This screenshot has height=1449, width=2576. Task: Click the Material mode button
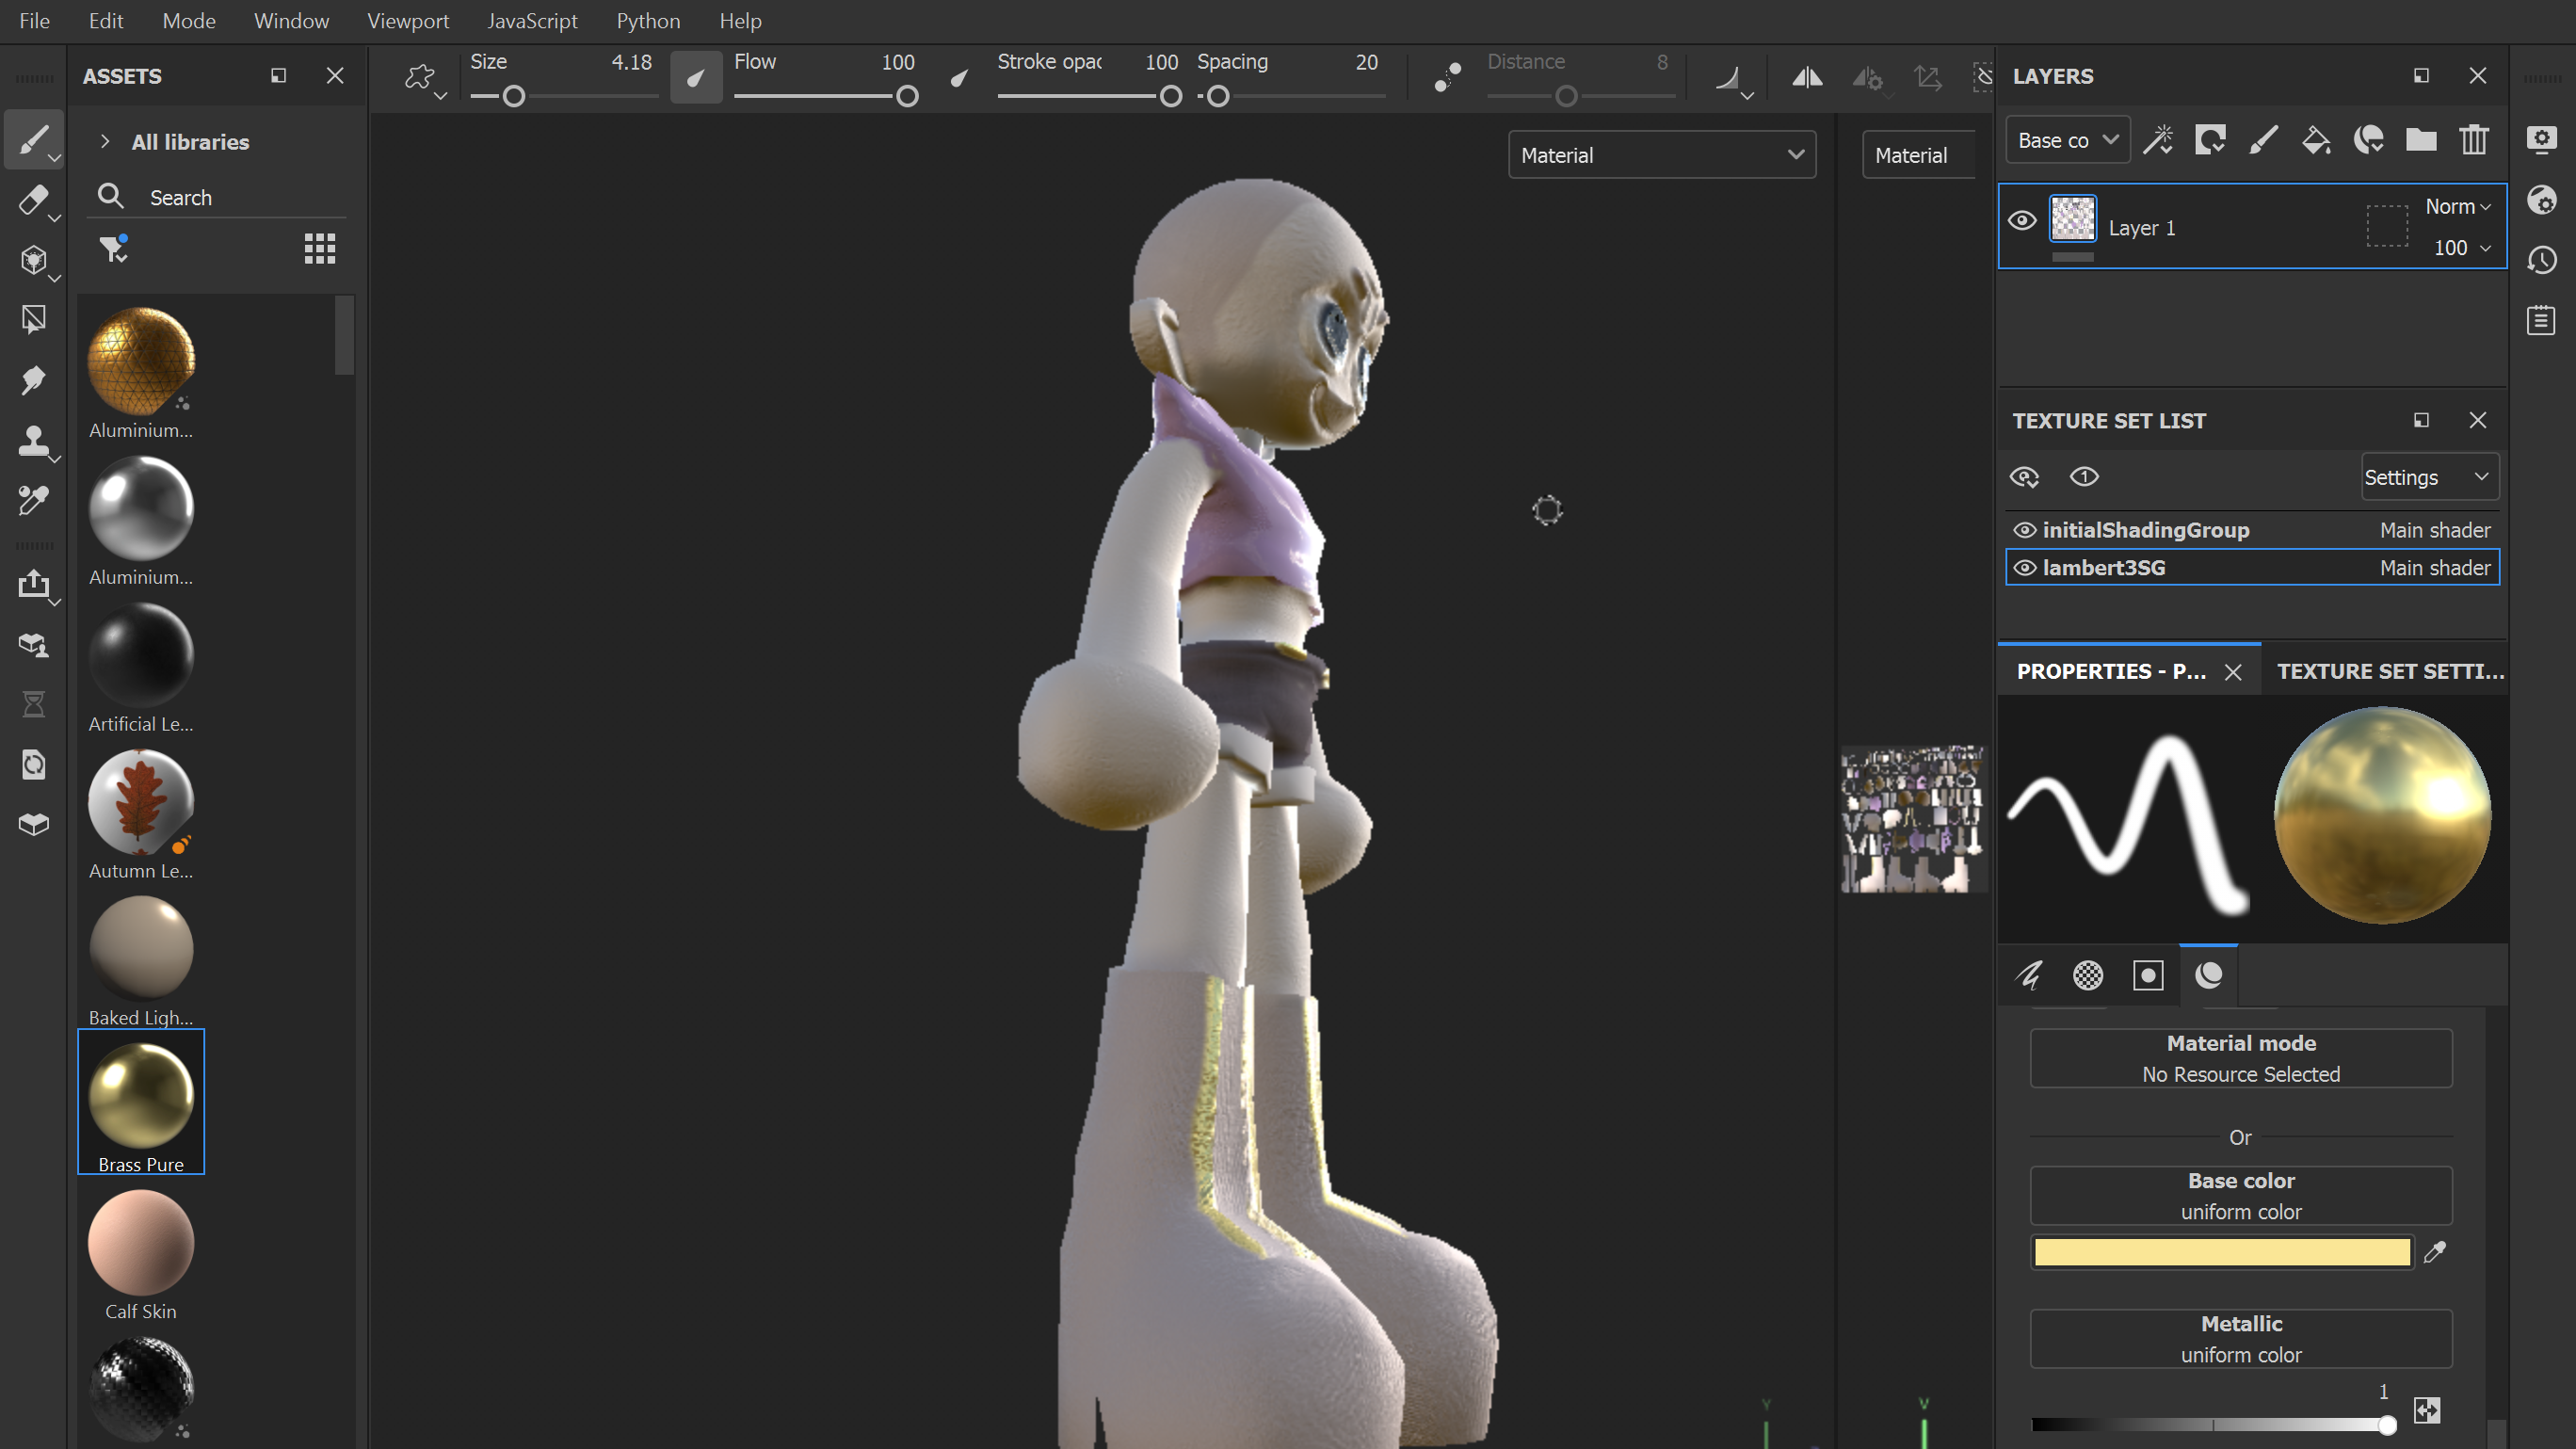click(2240, 1058)
